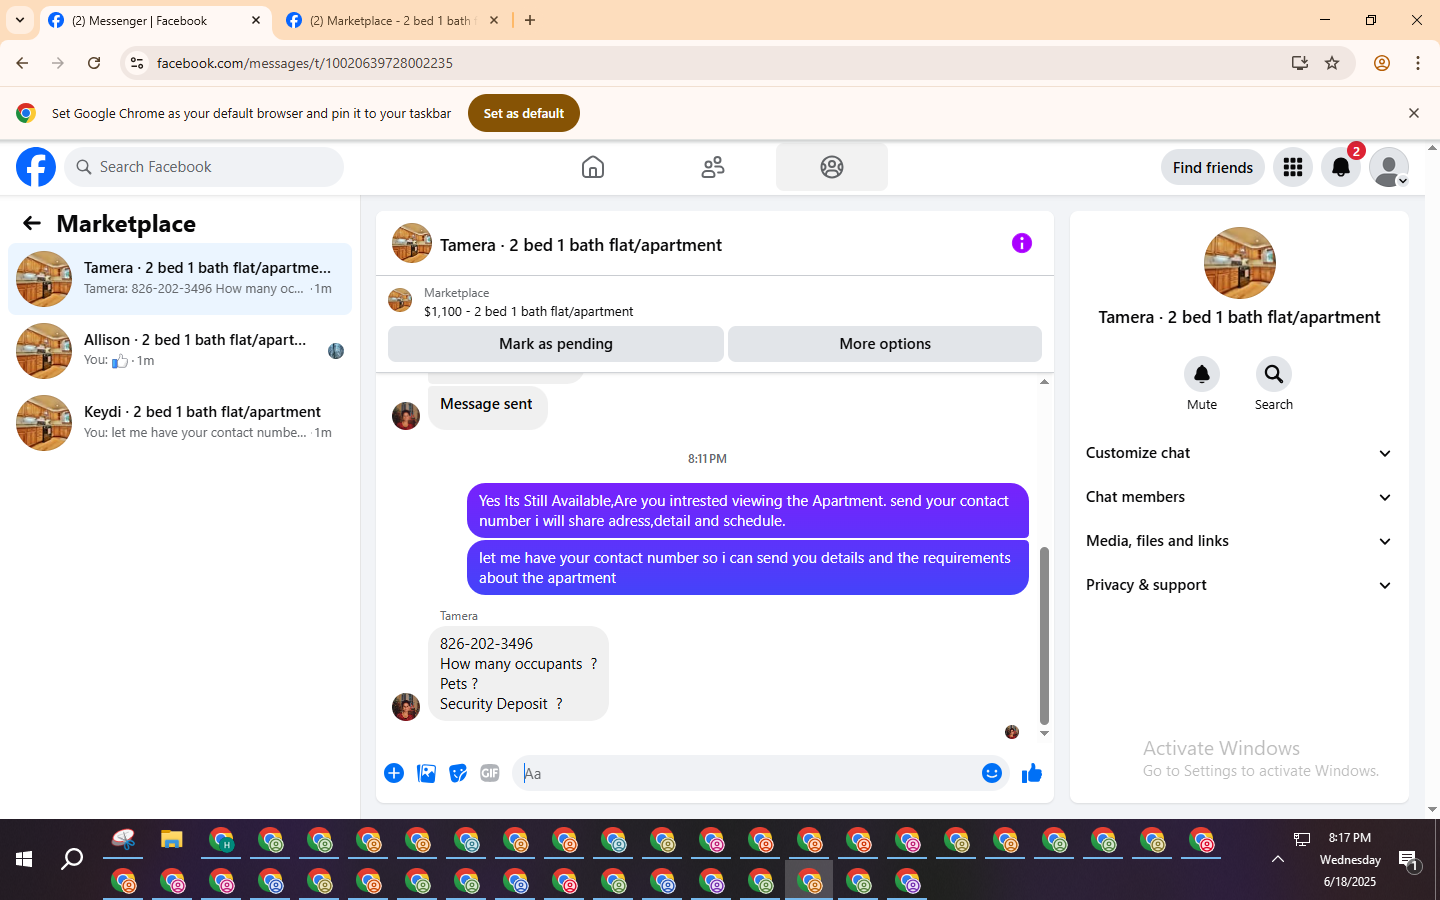
Task: Expand Media, files and links section
Action: tap(1240, 541)
